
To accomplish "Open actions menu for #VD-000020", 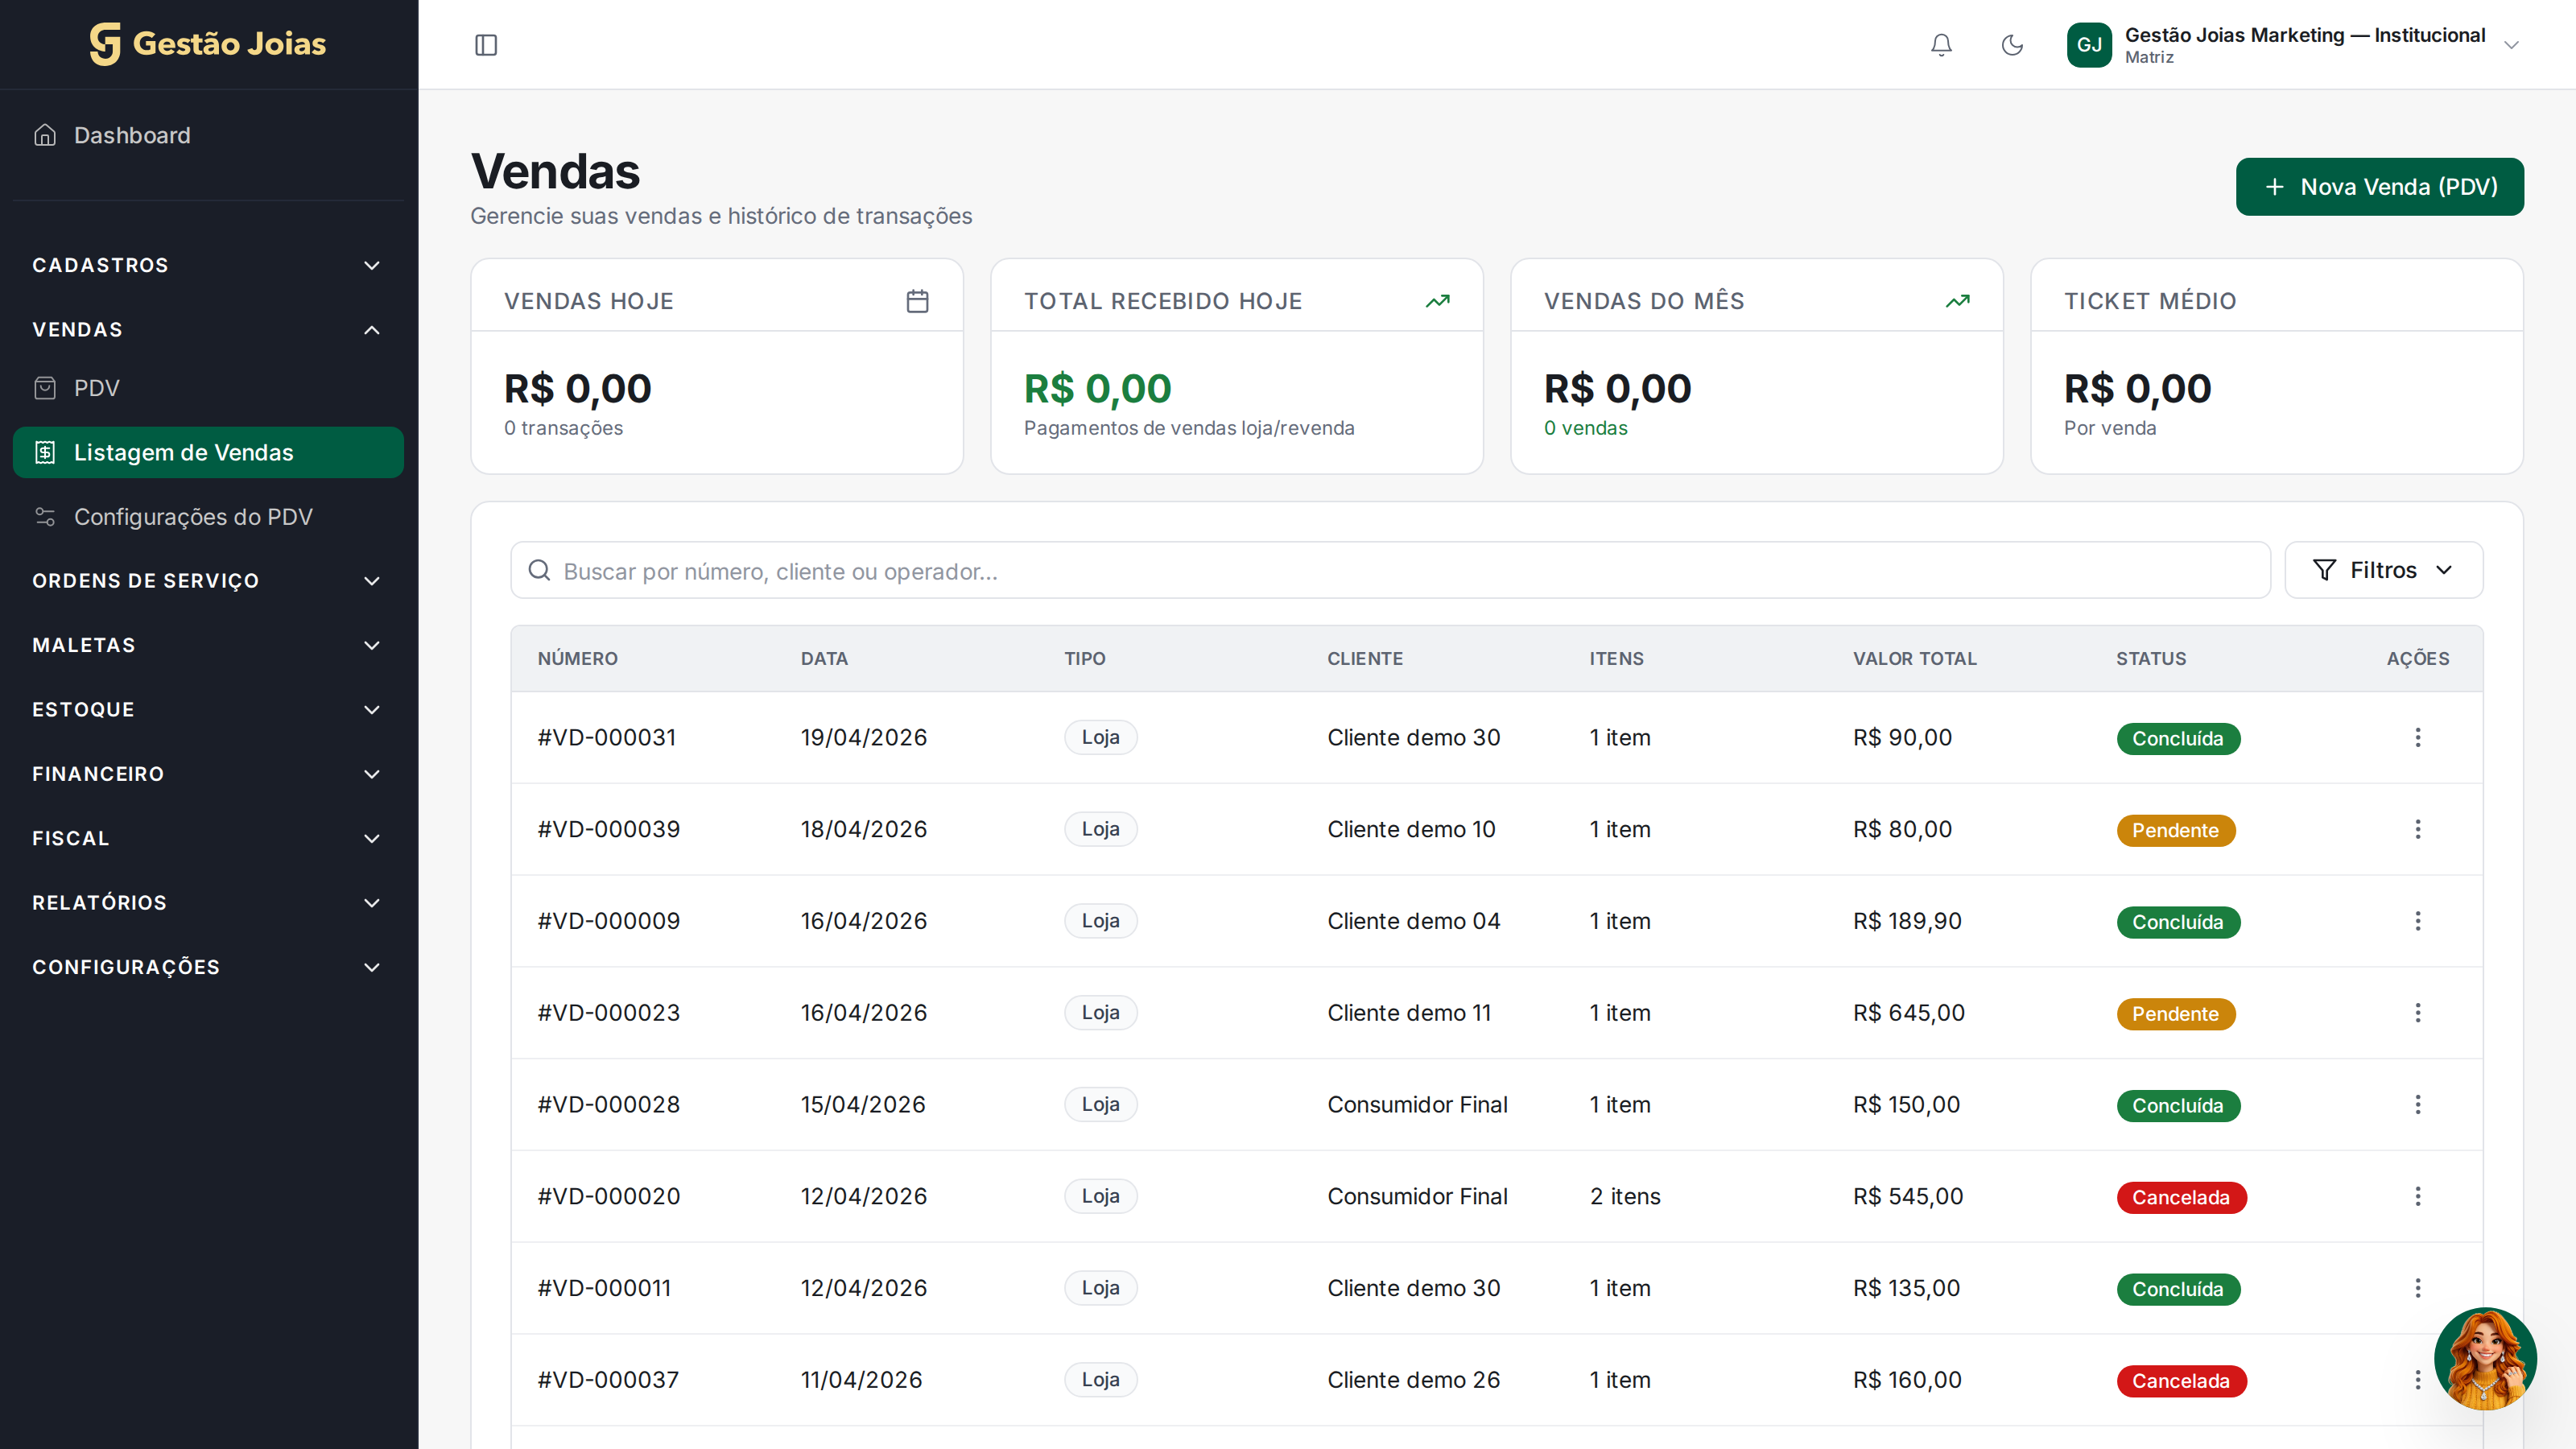I will pos(2418,1197).
